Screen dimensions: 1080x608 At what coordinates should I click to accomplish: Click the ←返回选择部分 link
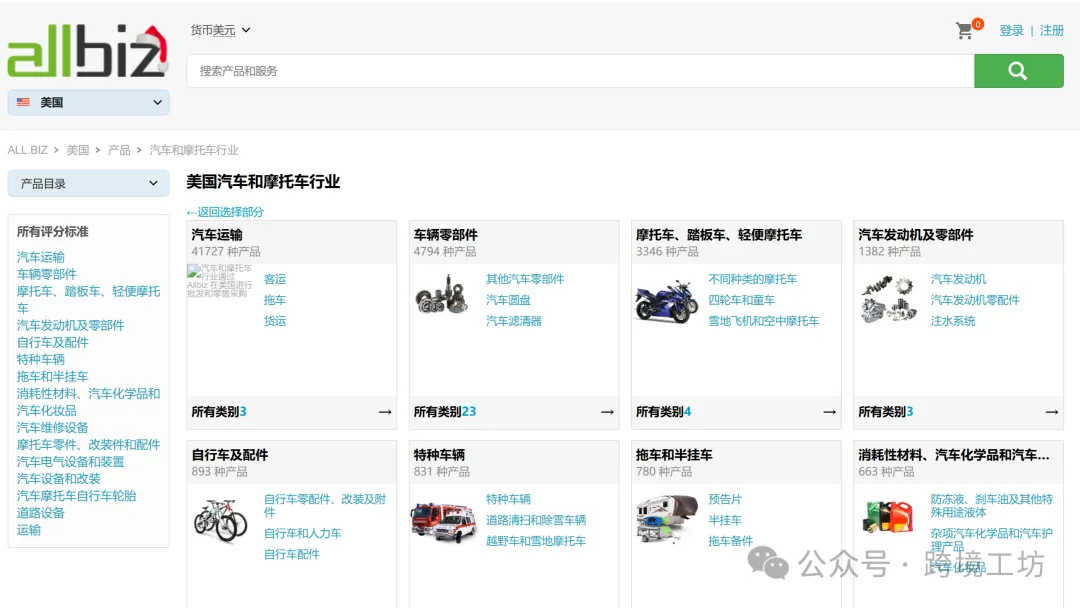[225, 212]
